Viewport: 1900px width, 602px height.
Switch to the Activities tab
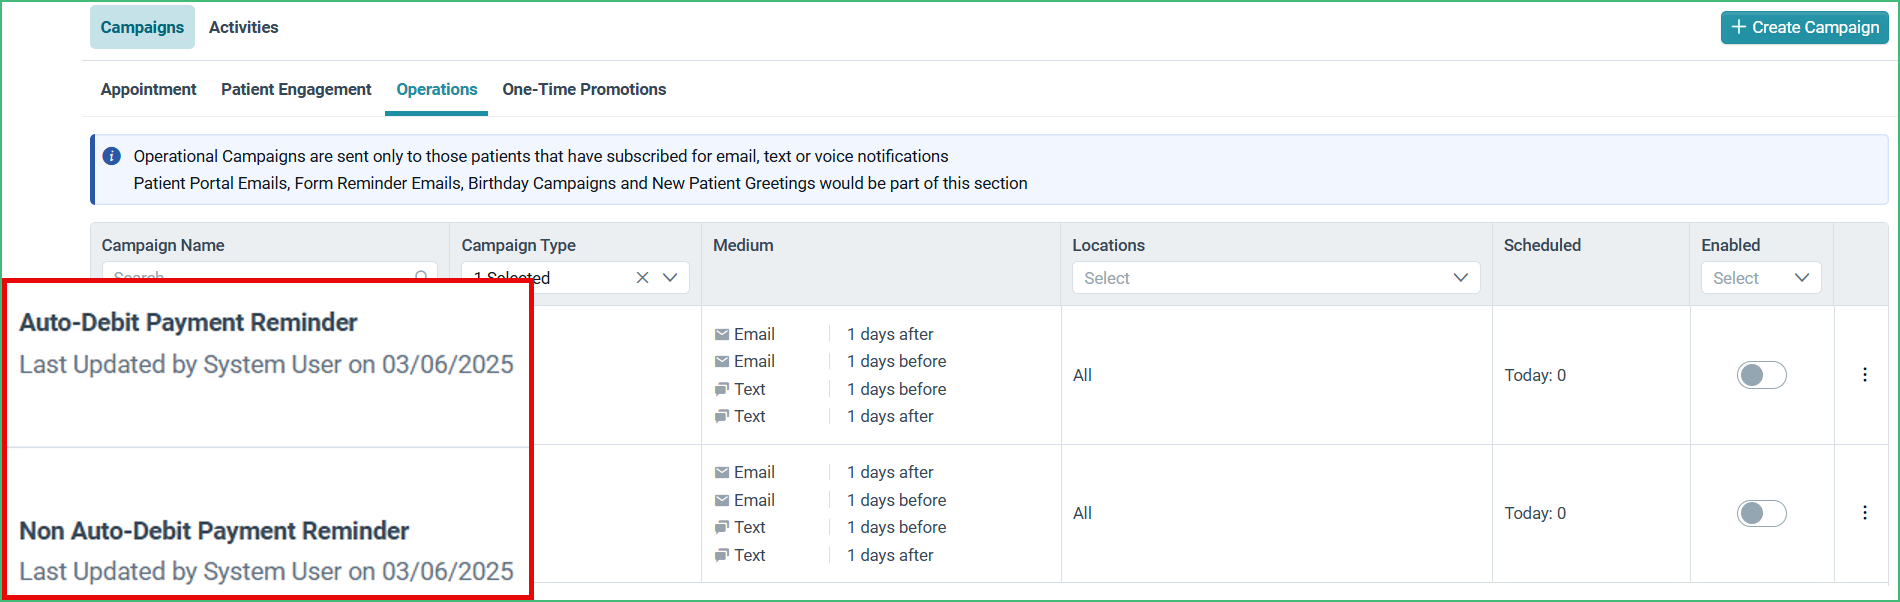[x=244, y=27]
